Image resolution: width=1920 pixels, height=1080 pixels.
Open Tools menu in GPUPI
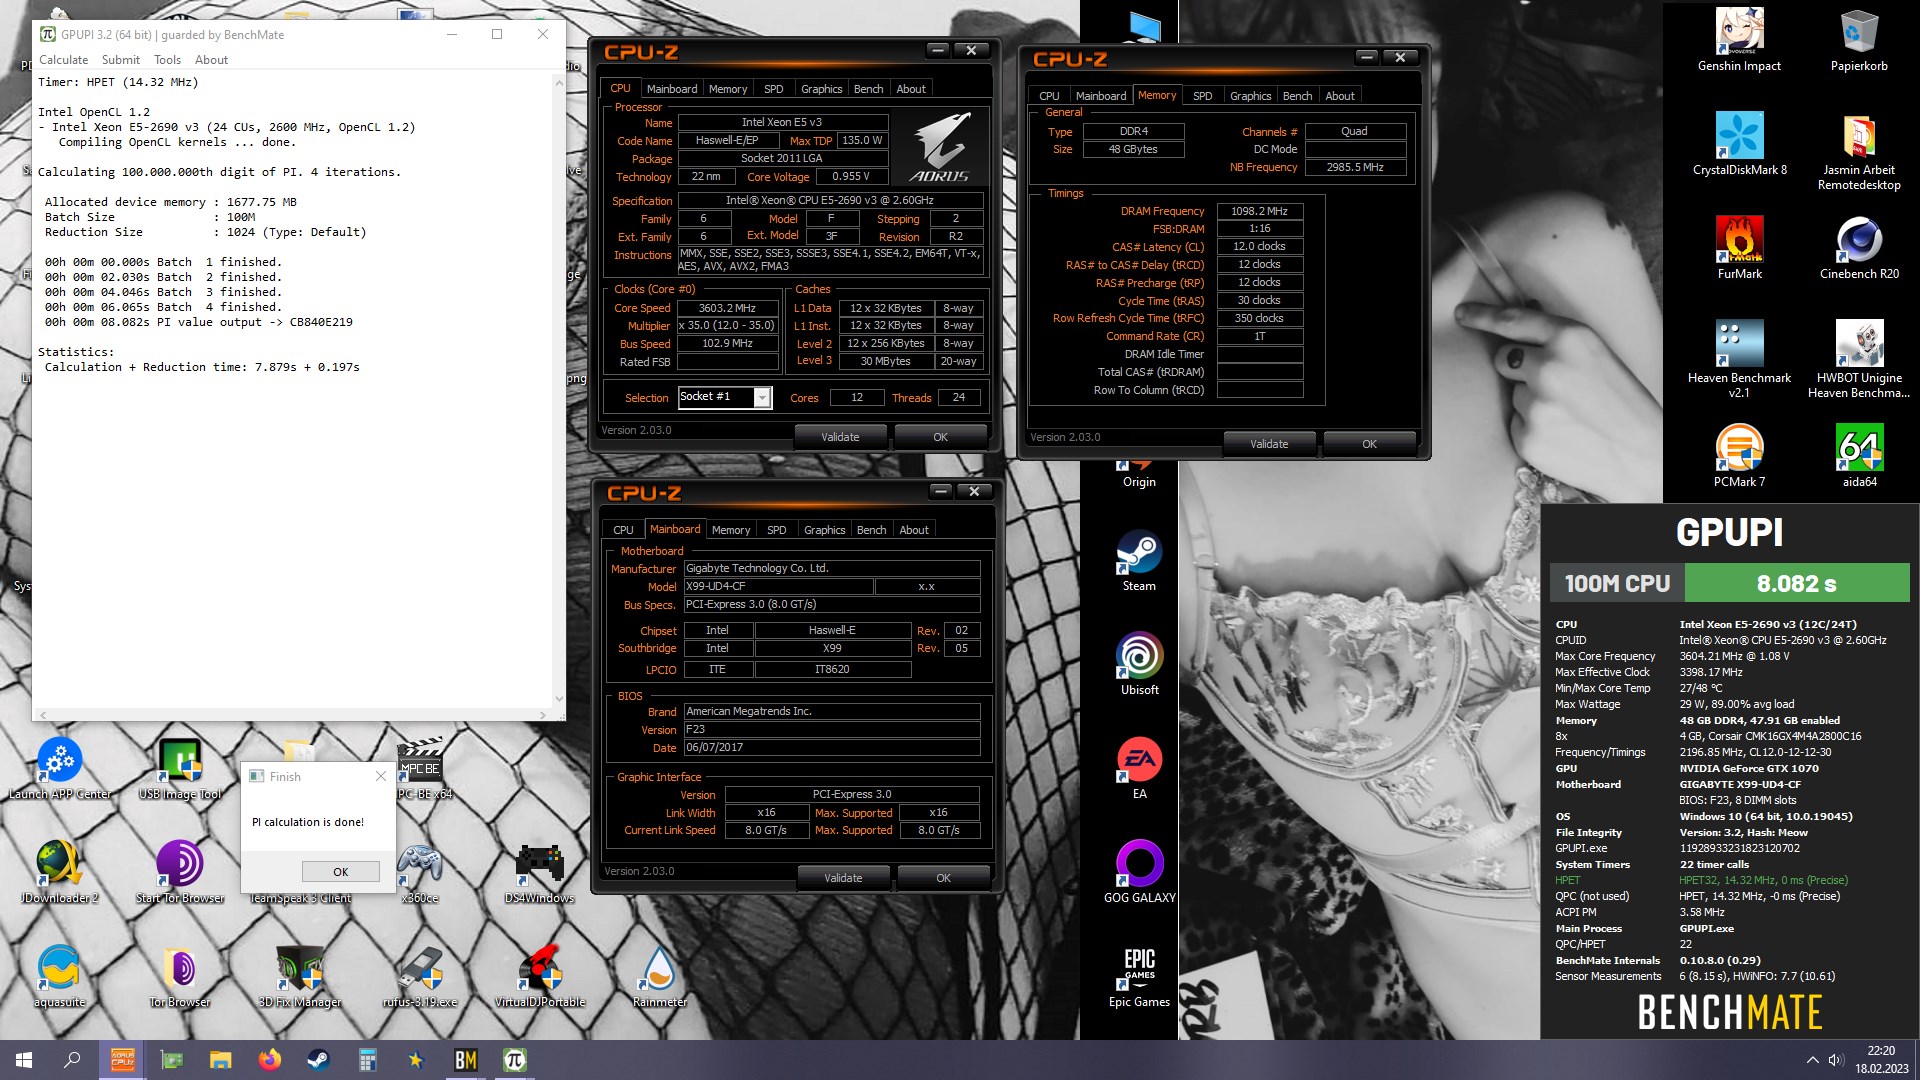coord(167,60)
